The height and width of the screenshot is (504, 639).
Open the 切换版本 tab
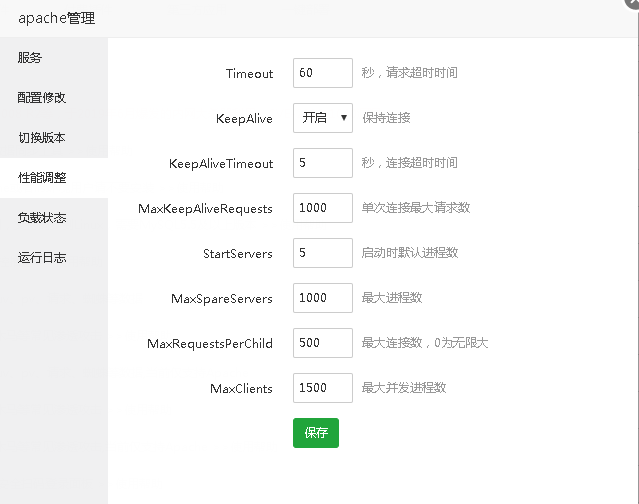(x=54, y=137)
